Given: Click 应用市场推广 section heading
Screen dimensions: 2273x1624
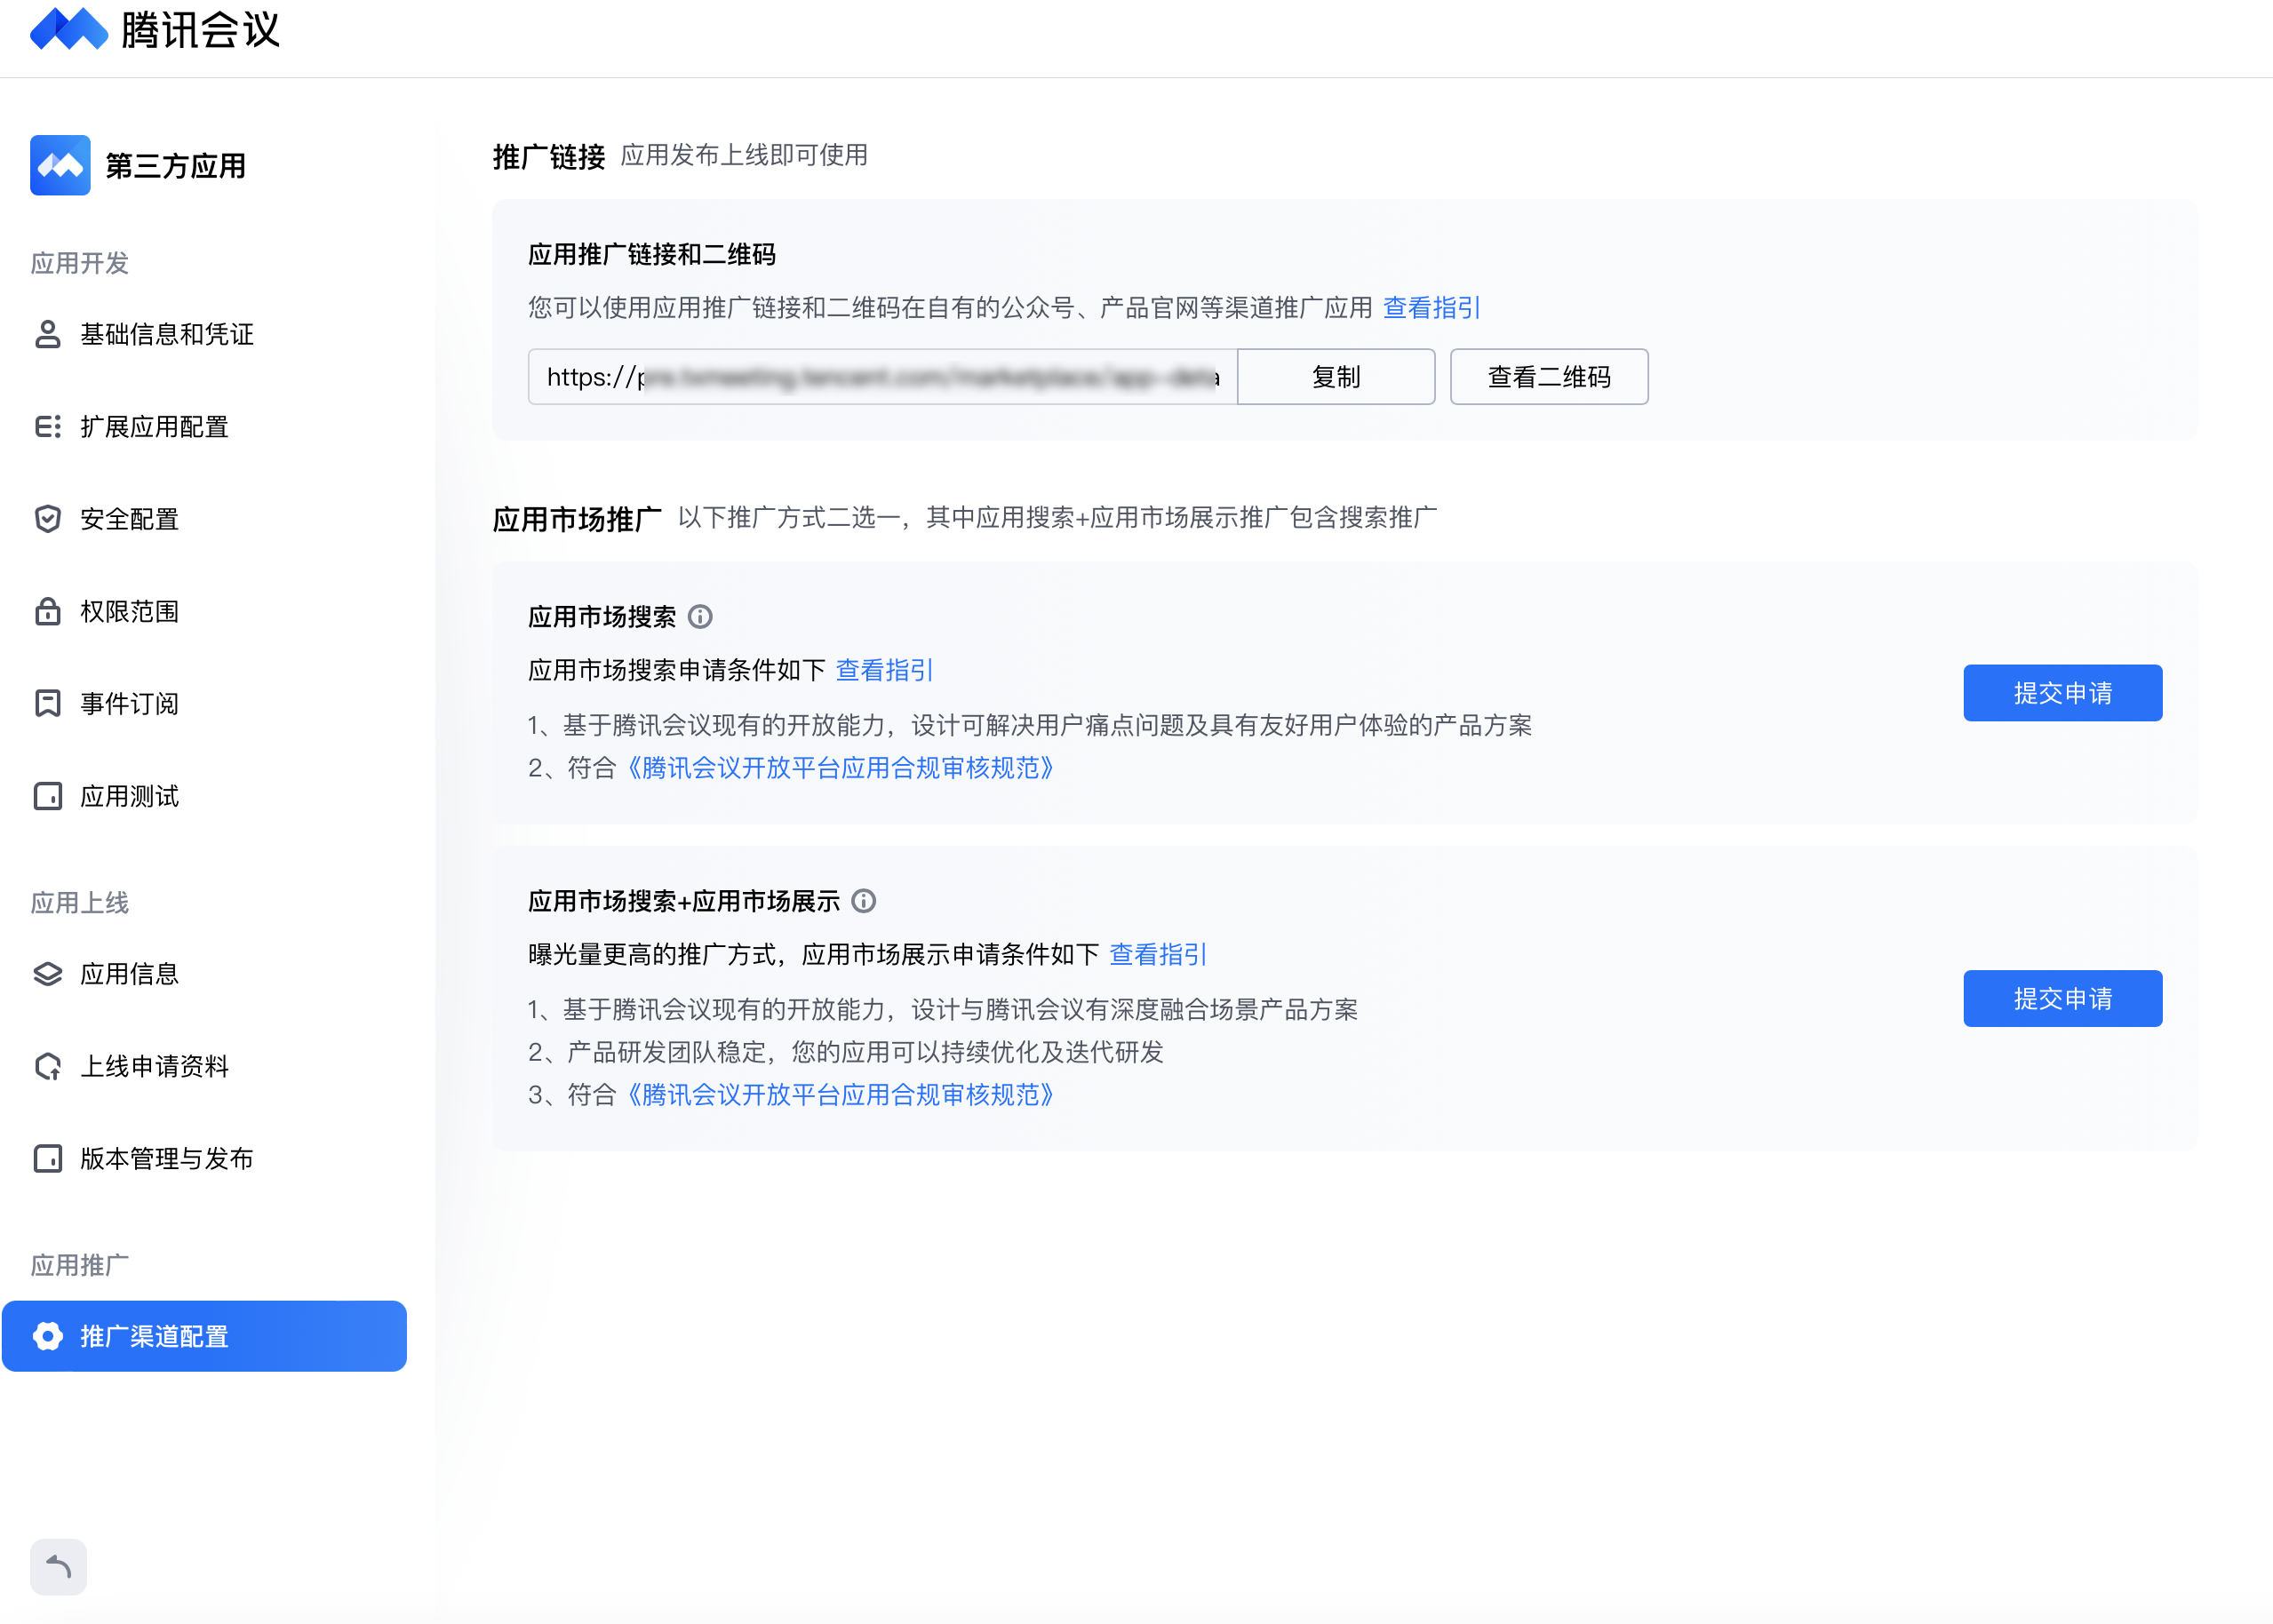Looking at the screenshot, I should 577,519.
